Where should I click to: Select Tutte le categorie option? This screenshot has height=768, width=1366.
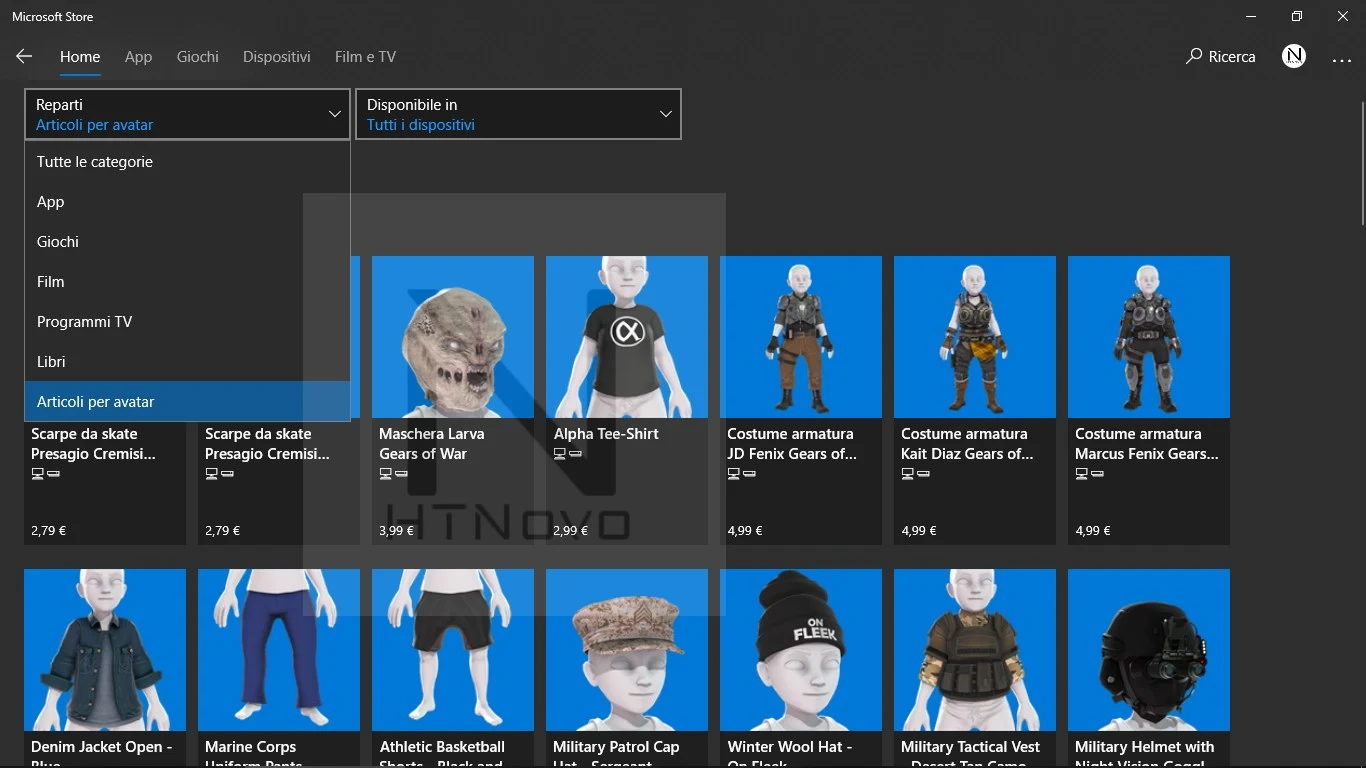pyautogui.click(x=187, y=162)
